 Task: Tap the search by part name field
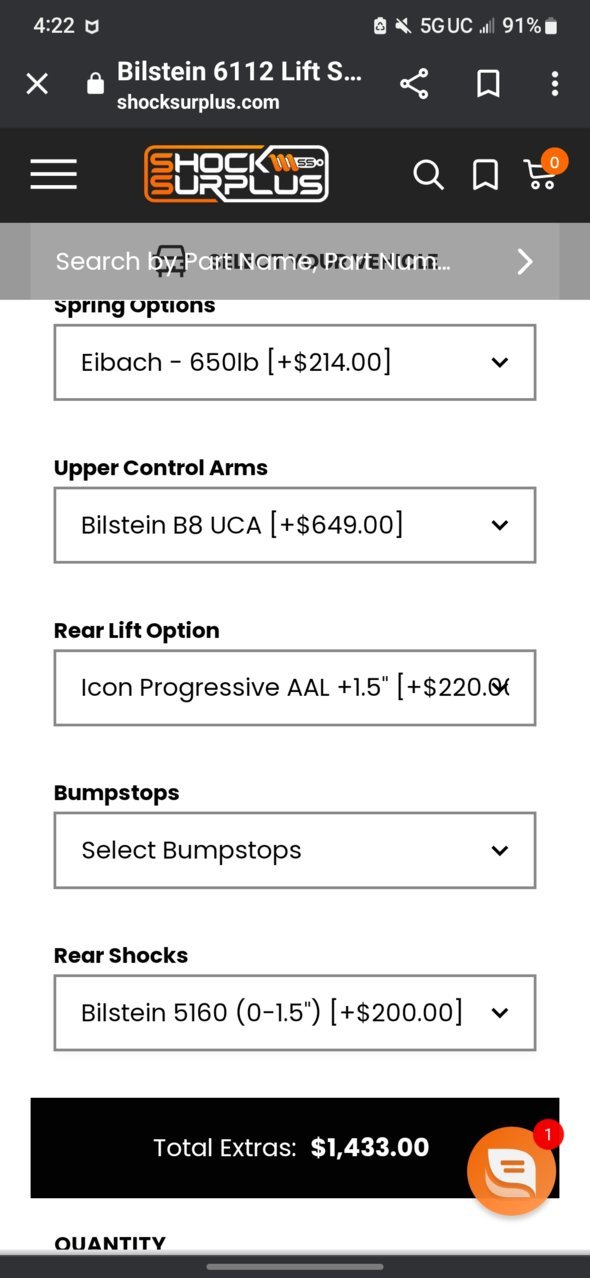pos(252,262)
